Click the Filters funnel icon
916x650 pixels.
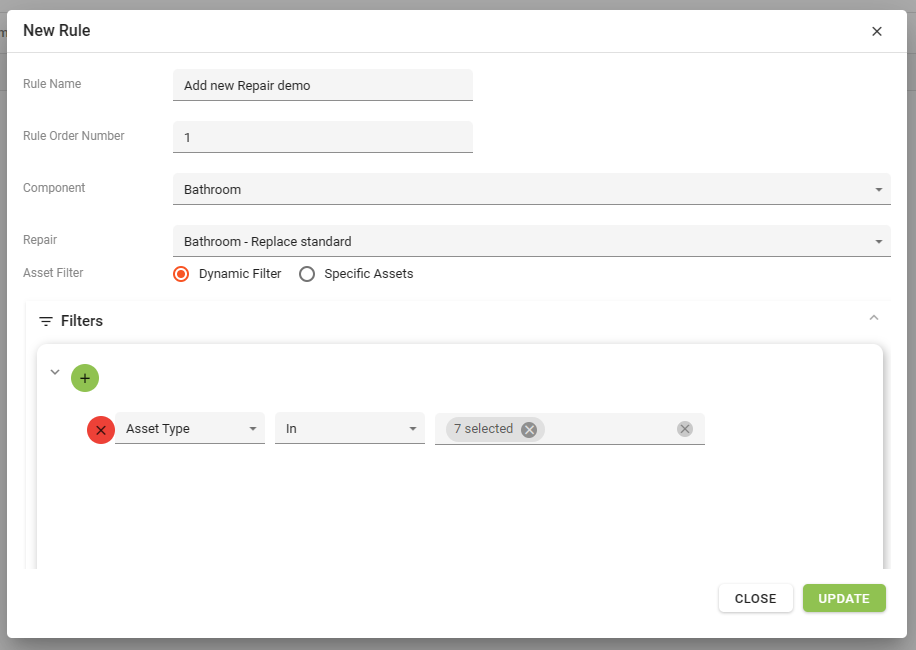click(46, 321)
